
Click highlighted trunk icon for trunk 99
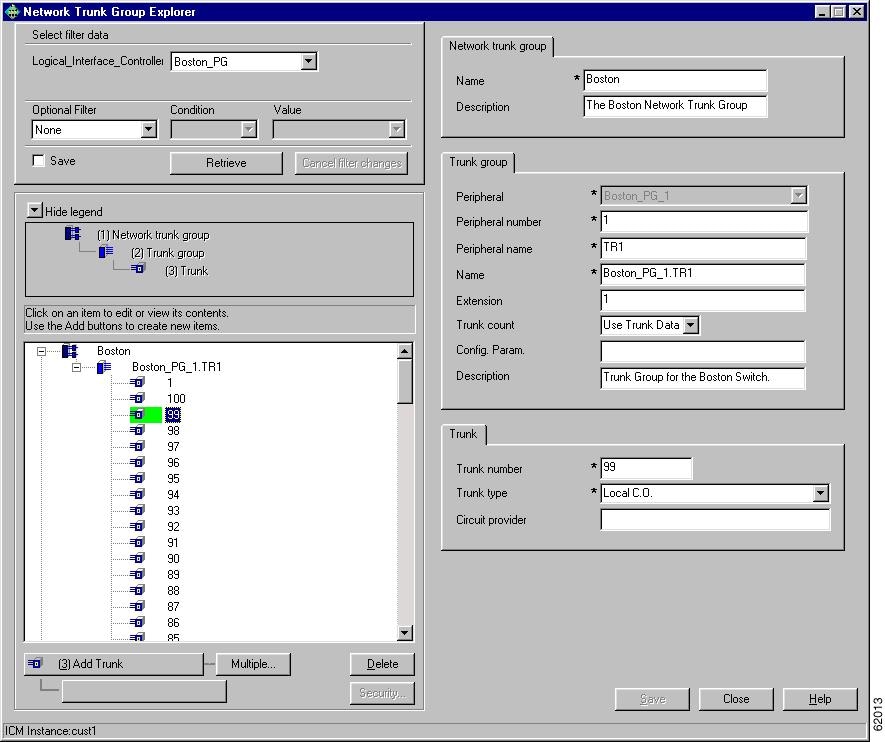tap(137, 415)
